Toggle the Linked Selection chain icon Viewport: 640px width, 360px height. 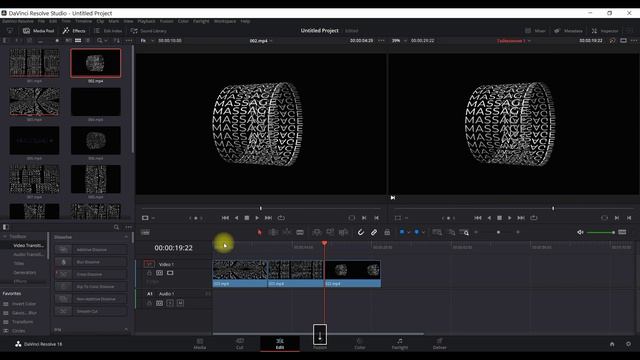coord(374,232)
